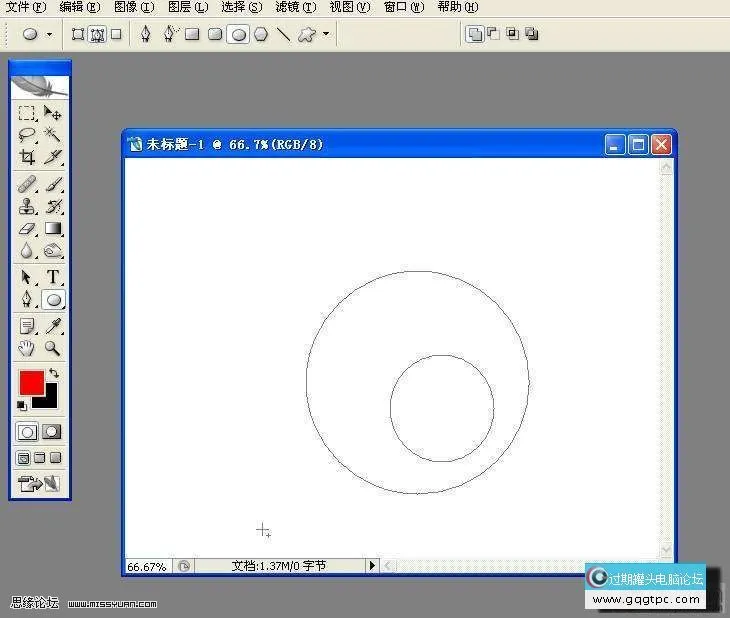Select the Eyedropper tool
The width and height of the screenshot is (730, 618).
coord(52,326)
